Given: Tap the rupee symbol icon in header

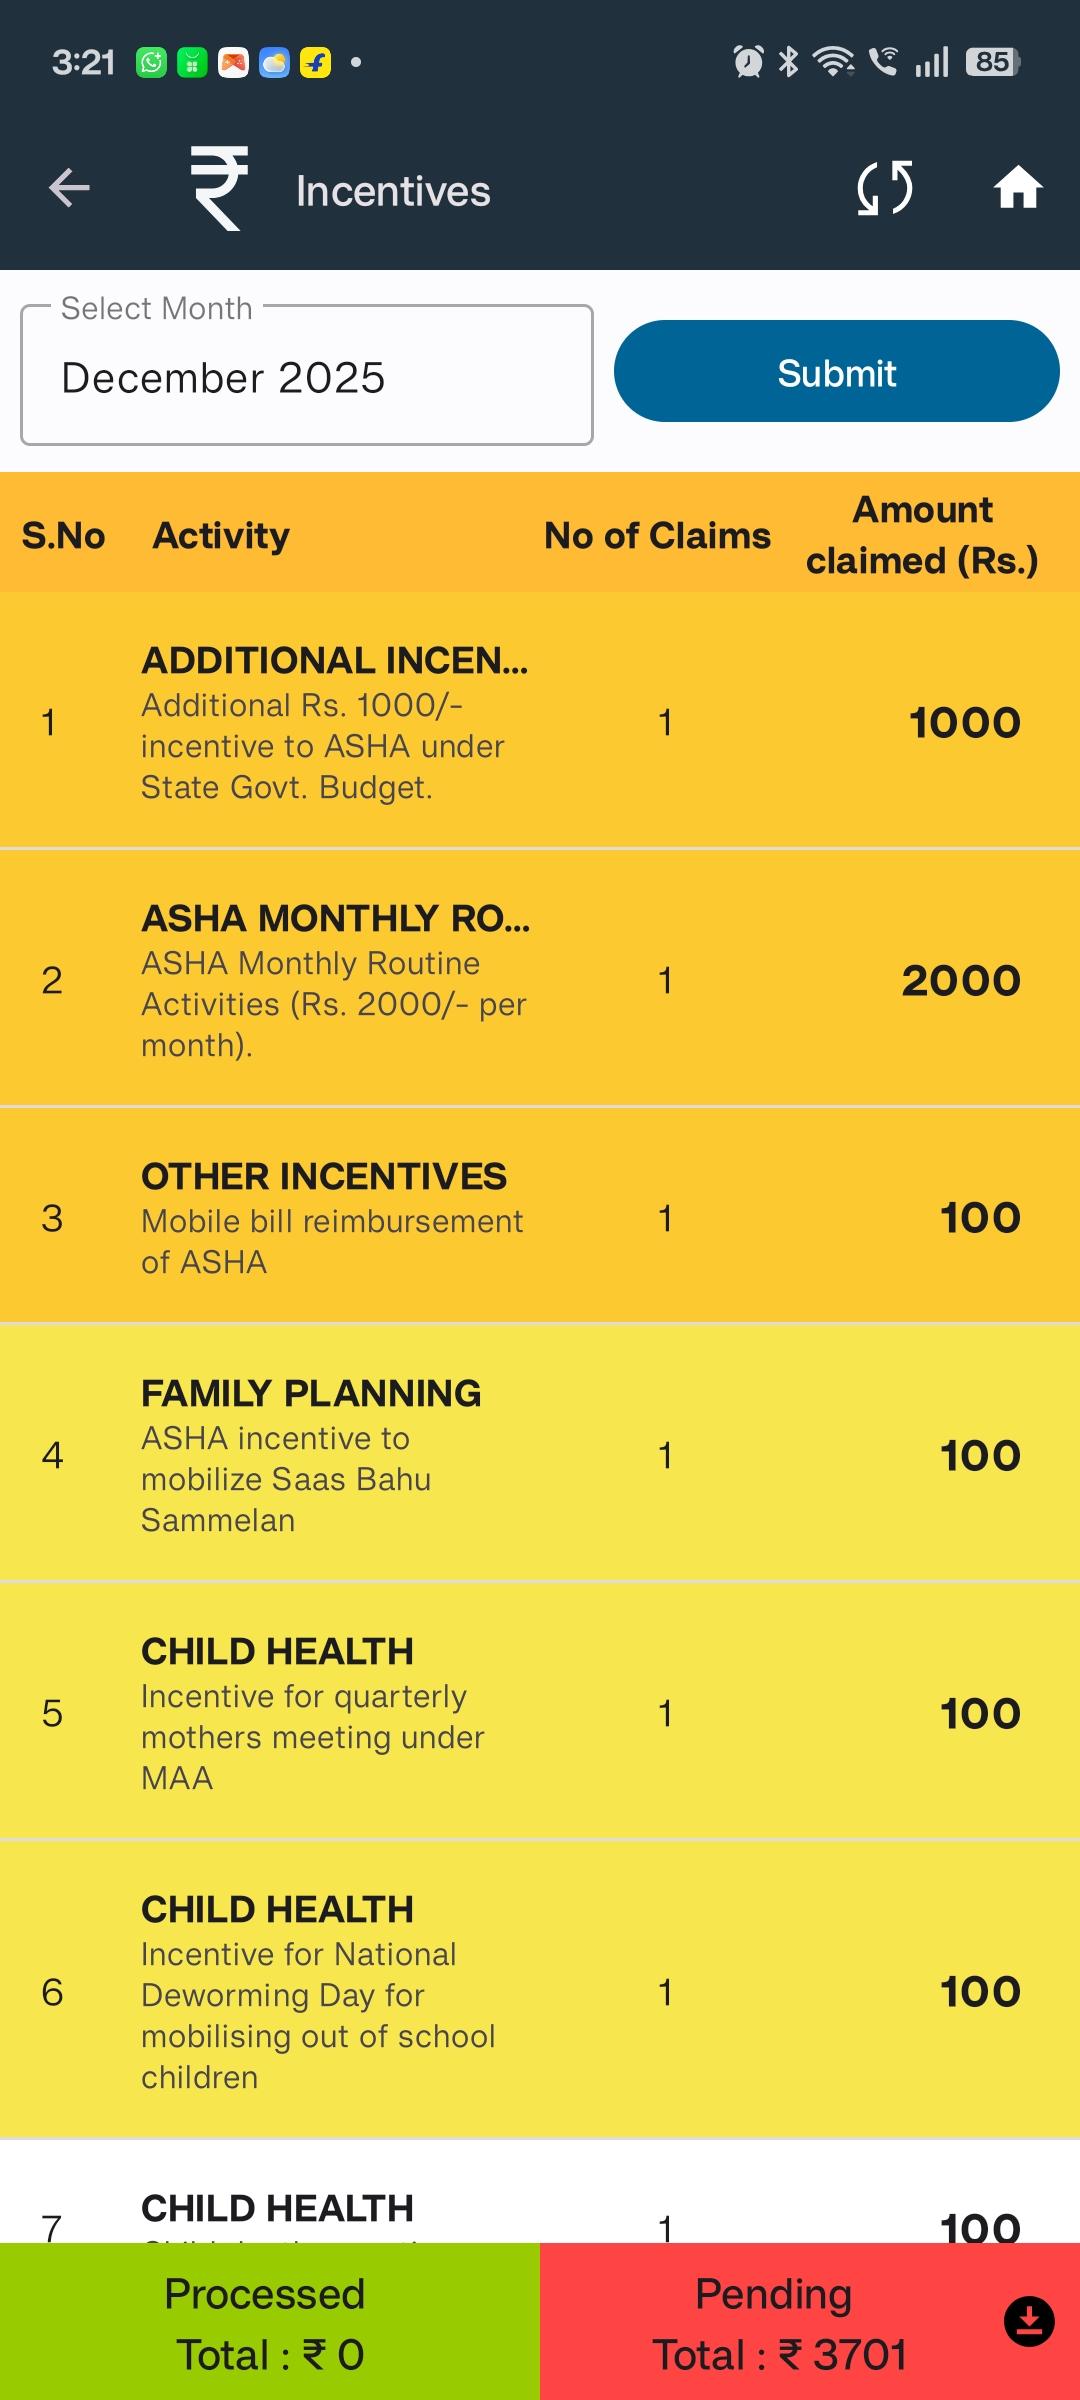Looking at the screenshot, I should (x=219, y=188).
